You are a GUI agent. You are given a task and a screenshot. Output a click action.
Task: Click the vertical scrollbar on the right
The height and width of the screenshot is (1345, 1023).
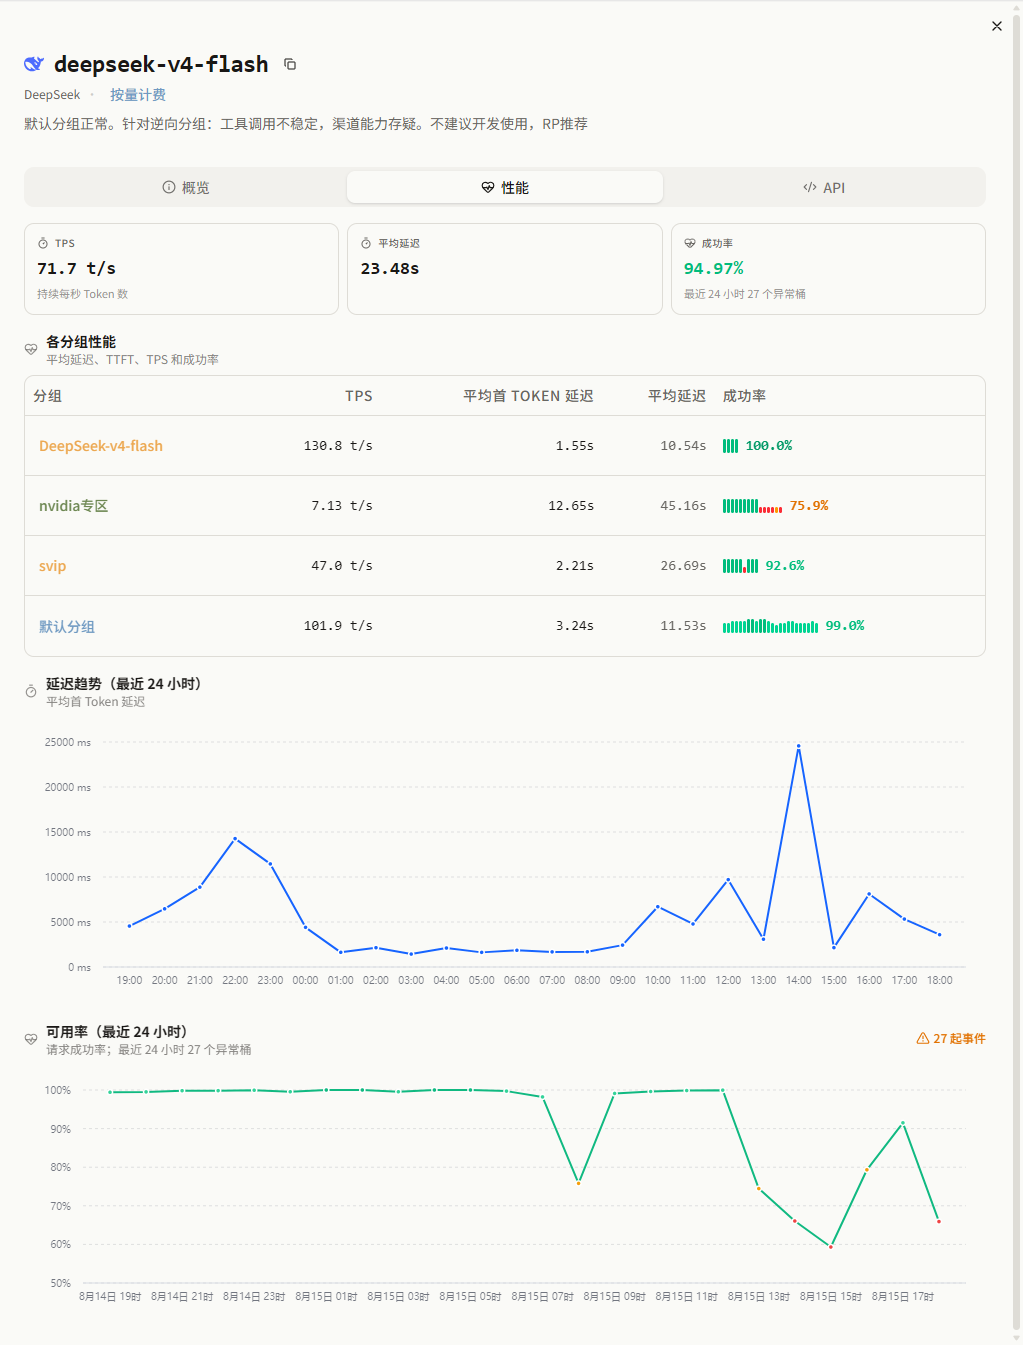pos(1017,672)
